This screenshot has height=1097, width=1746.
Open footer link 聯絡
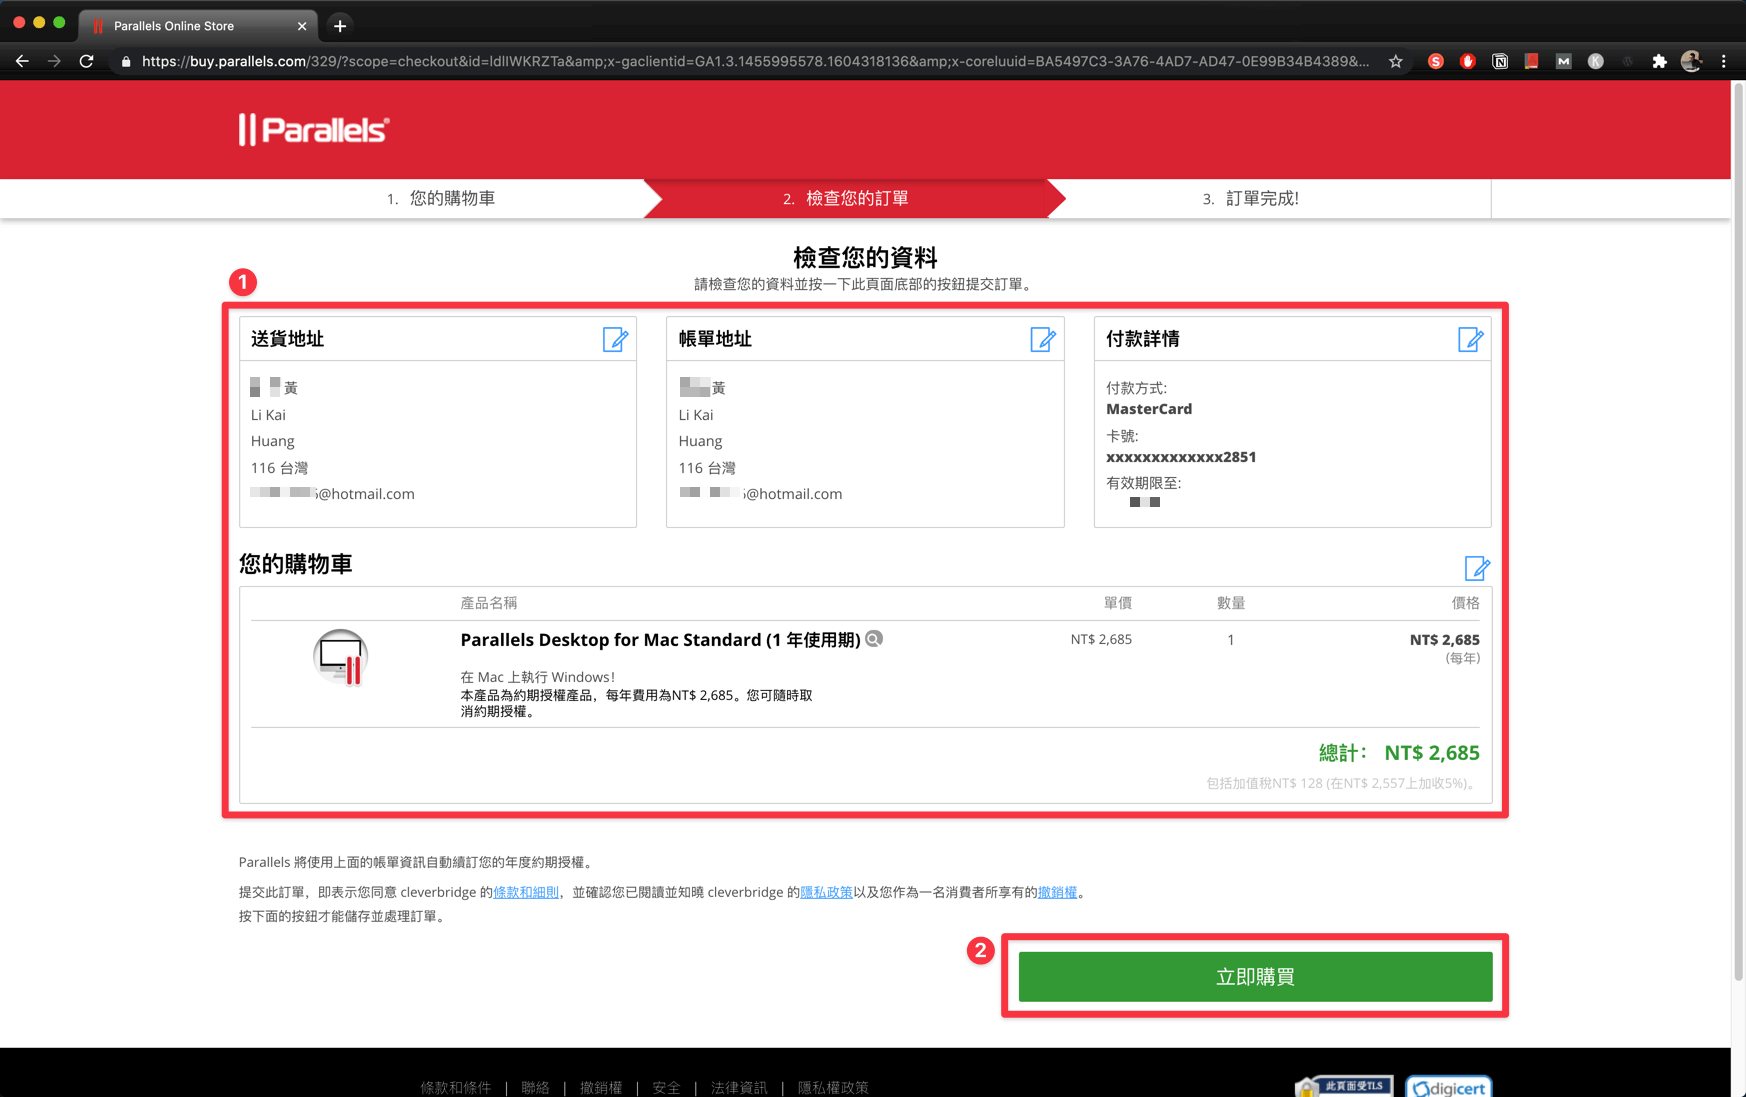coord(535,1087)
